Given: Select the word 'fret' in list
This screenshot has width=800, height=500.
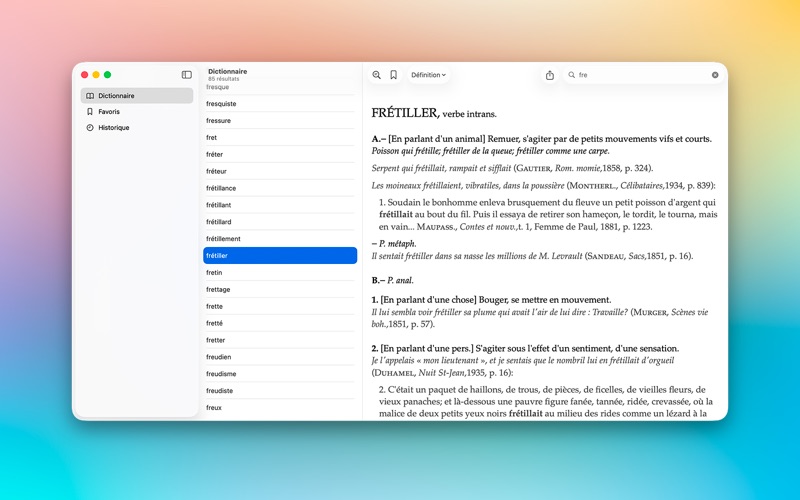Looking at the screenshot, I should coord(280,137).
